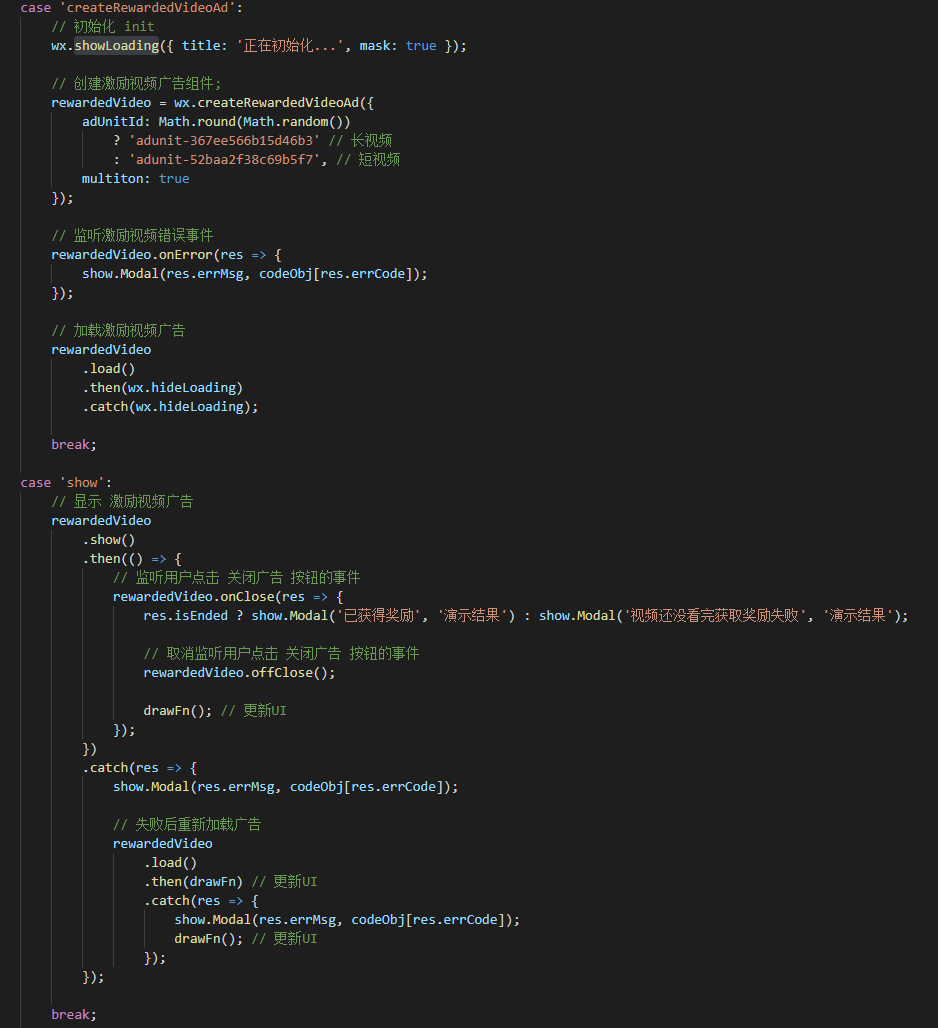
Task: Click the comment '// 监听激励视频错误事件'
Action: click(x=132, y=236)
